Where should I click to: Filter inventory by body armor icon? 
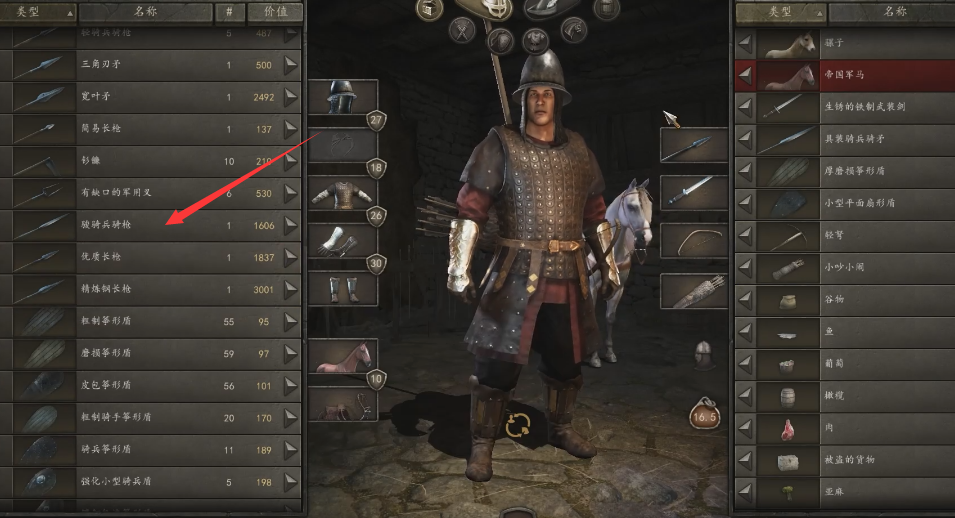(x=536, y=41)
